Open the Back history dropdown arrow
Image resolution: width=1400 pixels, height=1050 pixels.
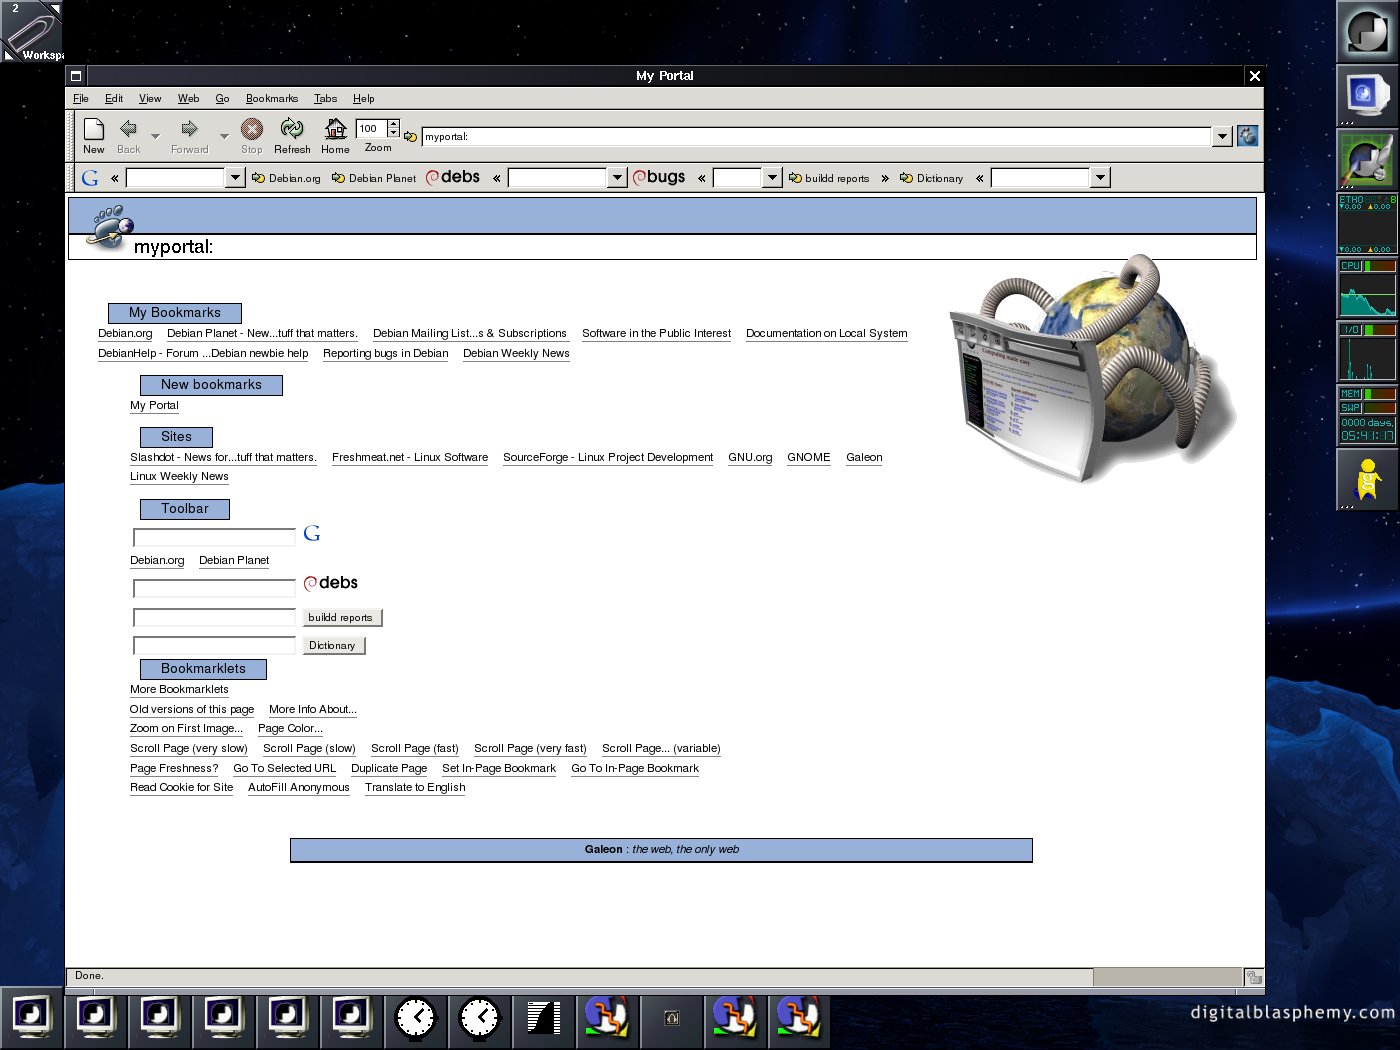click(155, 135)
